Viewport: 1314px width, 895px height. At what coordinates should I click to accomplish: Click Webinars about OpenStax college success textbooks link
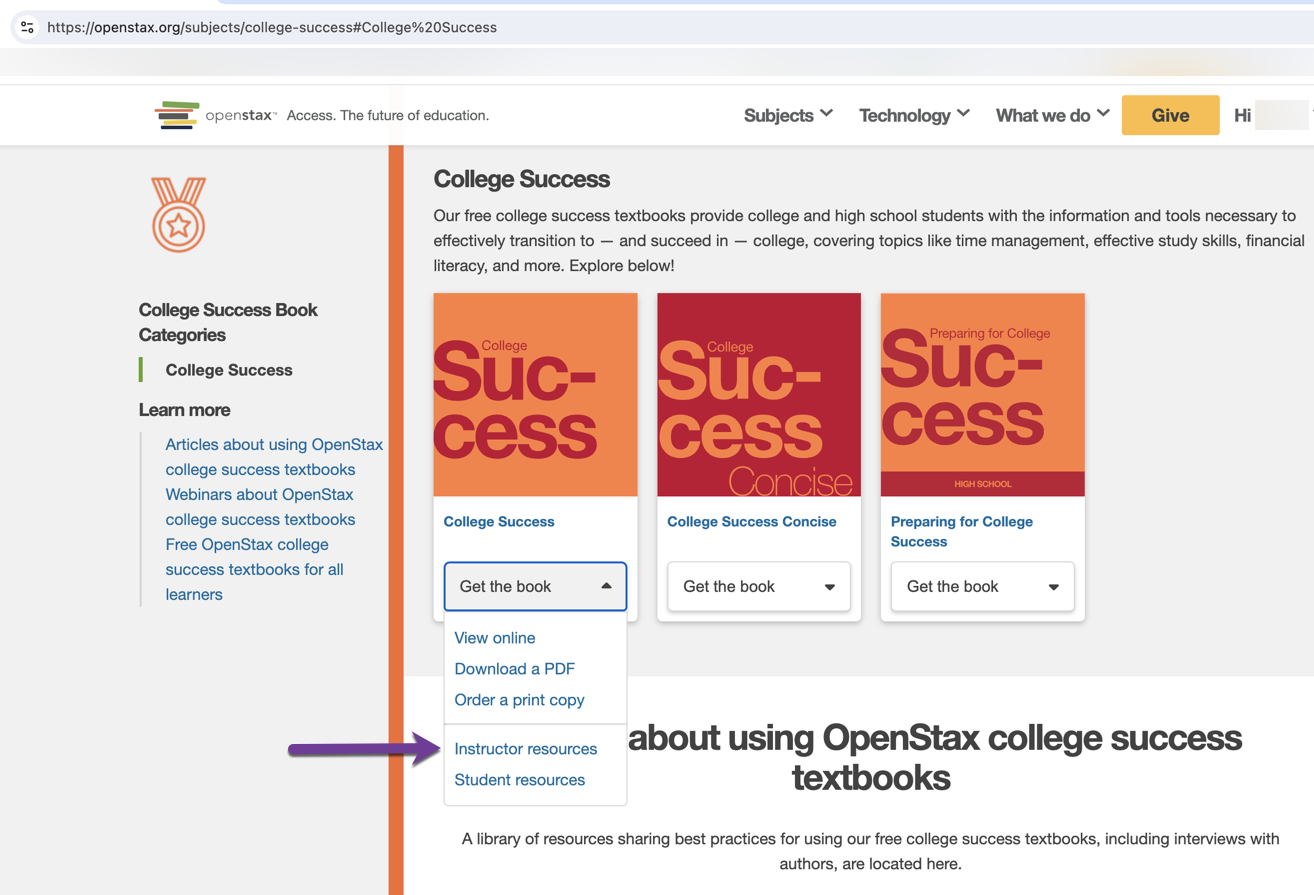pyautogui.click(x=260, y=506)
